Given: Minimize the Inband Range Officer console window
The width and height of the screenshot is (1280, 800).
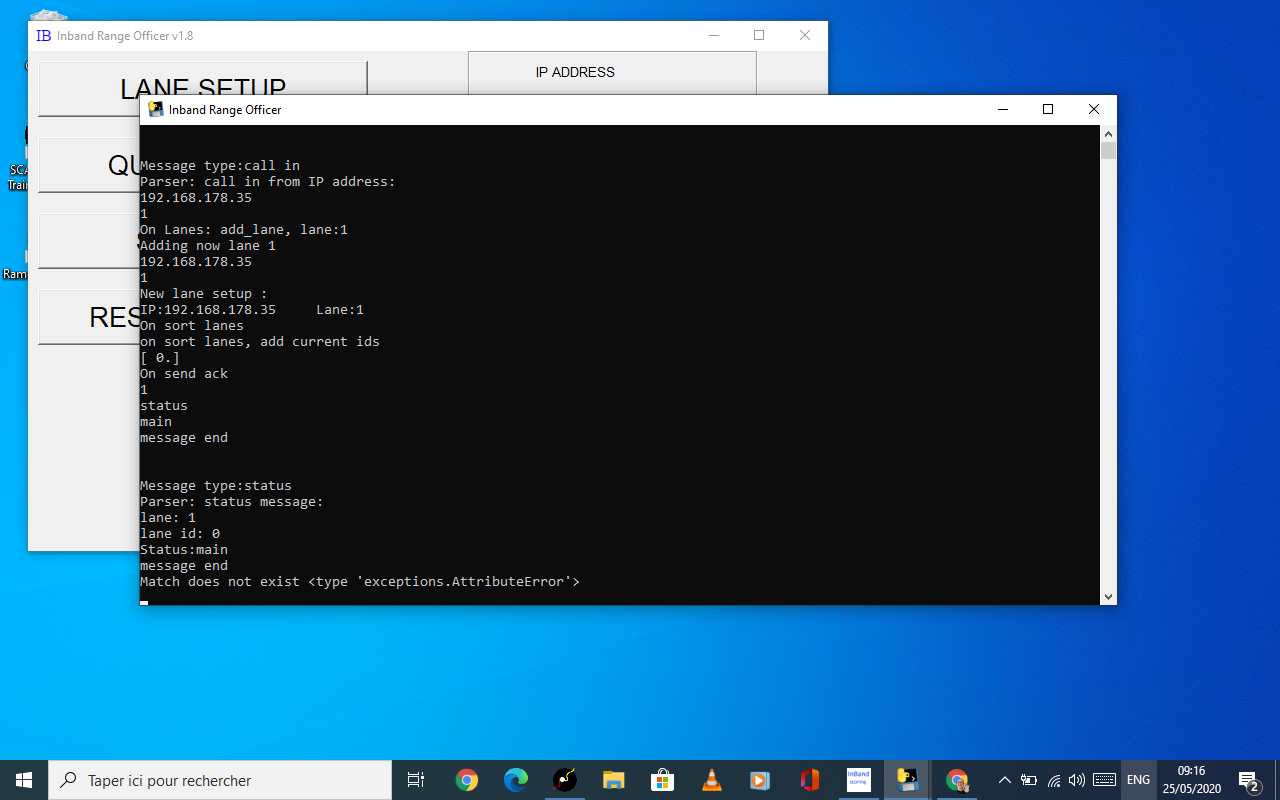Looking at the screenshot, I should coord(1002,109).
